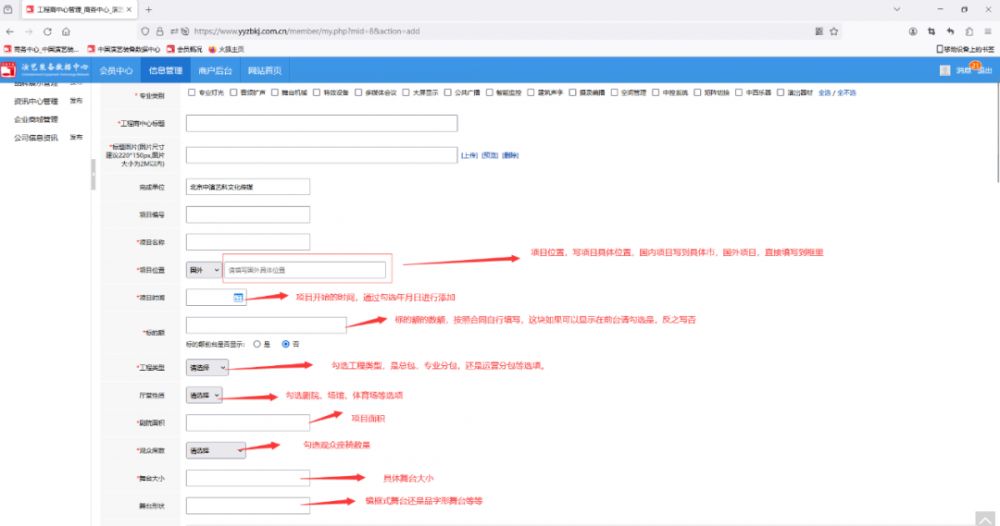Bookmark this page with the star icon
Image resolution: width=1000 pixels, height=526 pixels.
click(836, 31)
